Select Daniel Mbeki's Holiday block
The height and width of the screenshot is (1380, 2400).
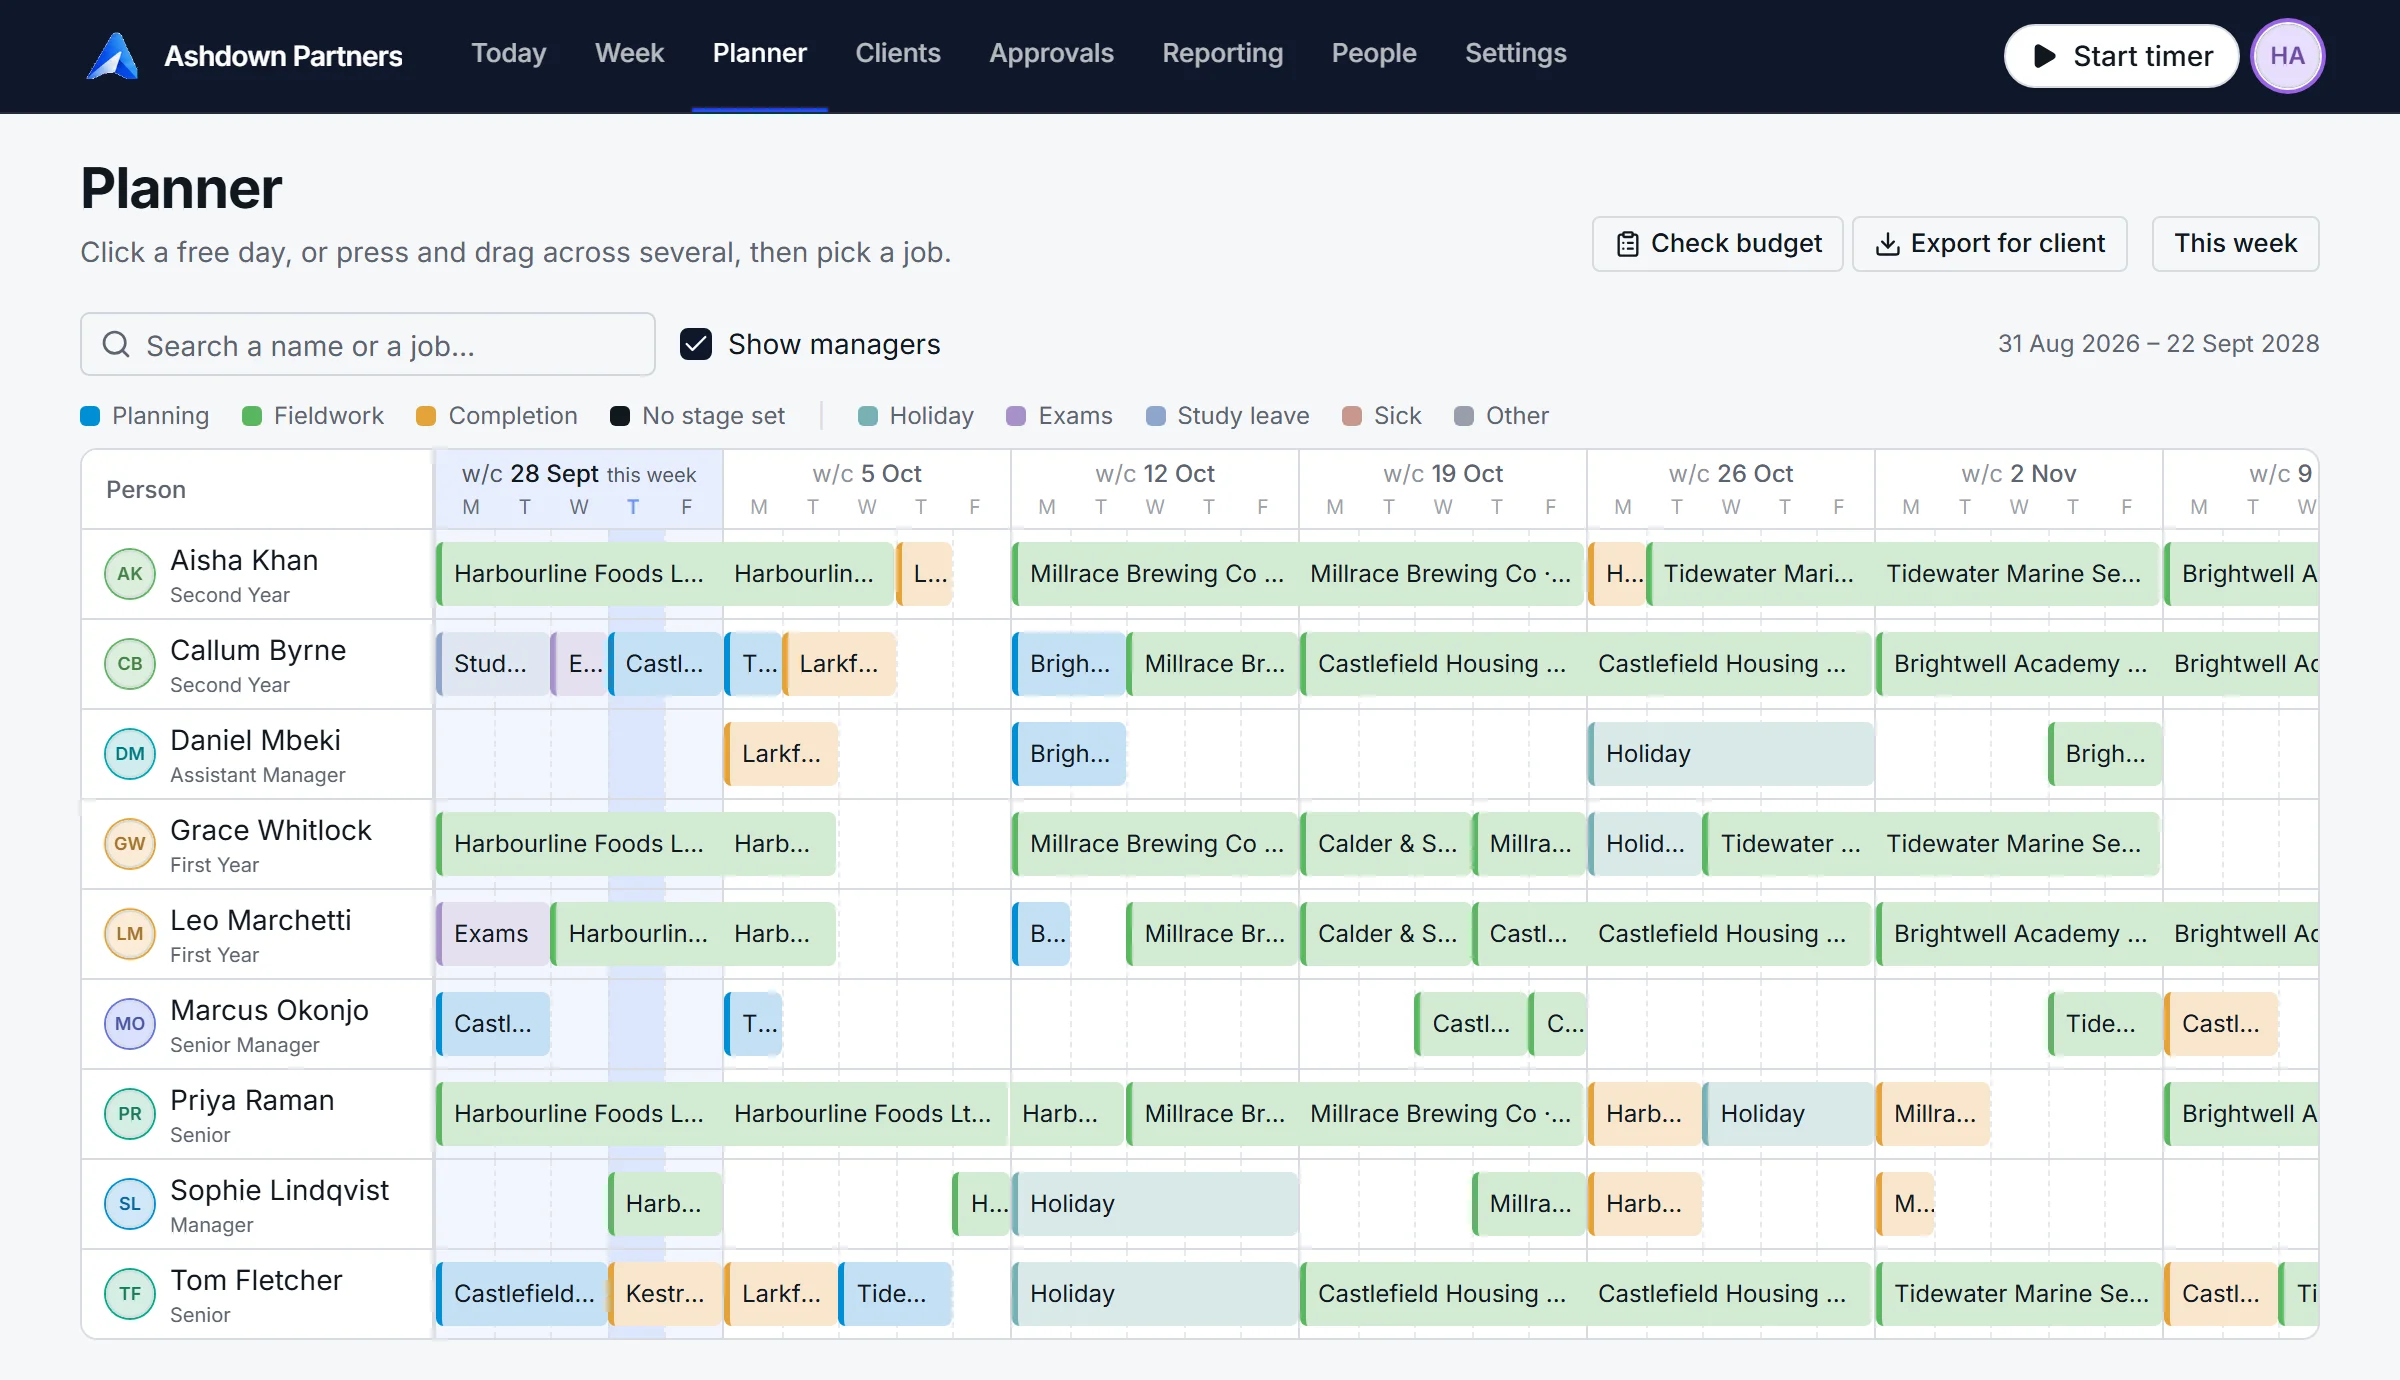(1731, 754)
